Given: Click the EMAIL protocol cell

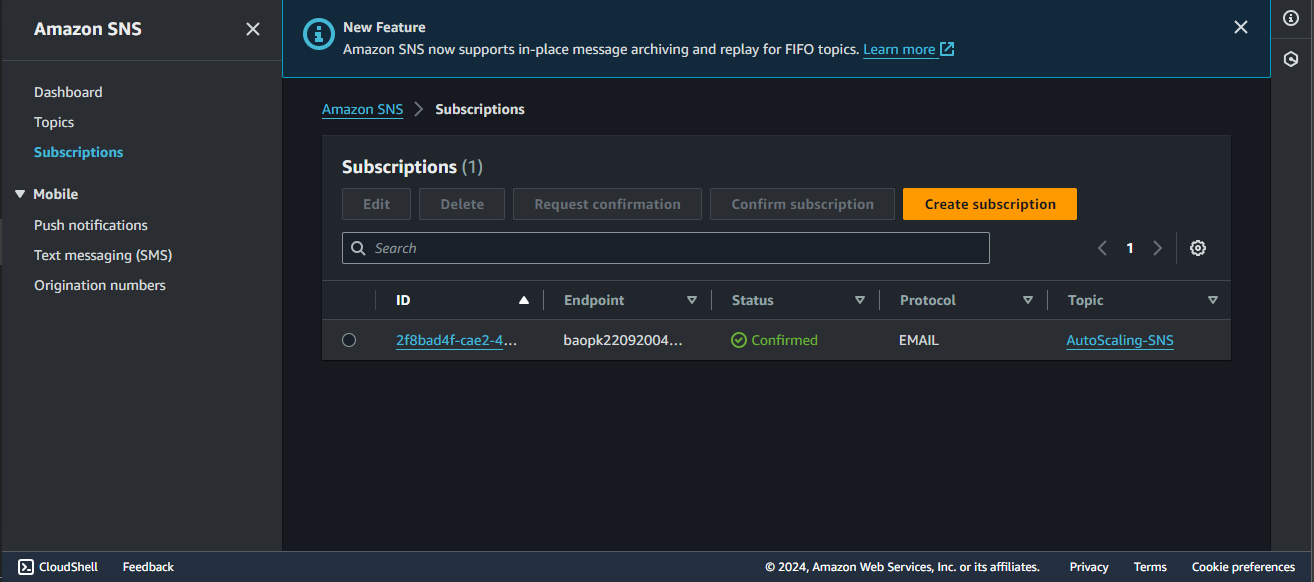Looking at the screenshot, I should point(919,340).
